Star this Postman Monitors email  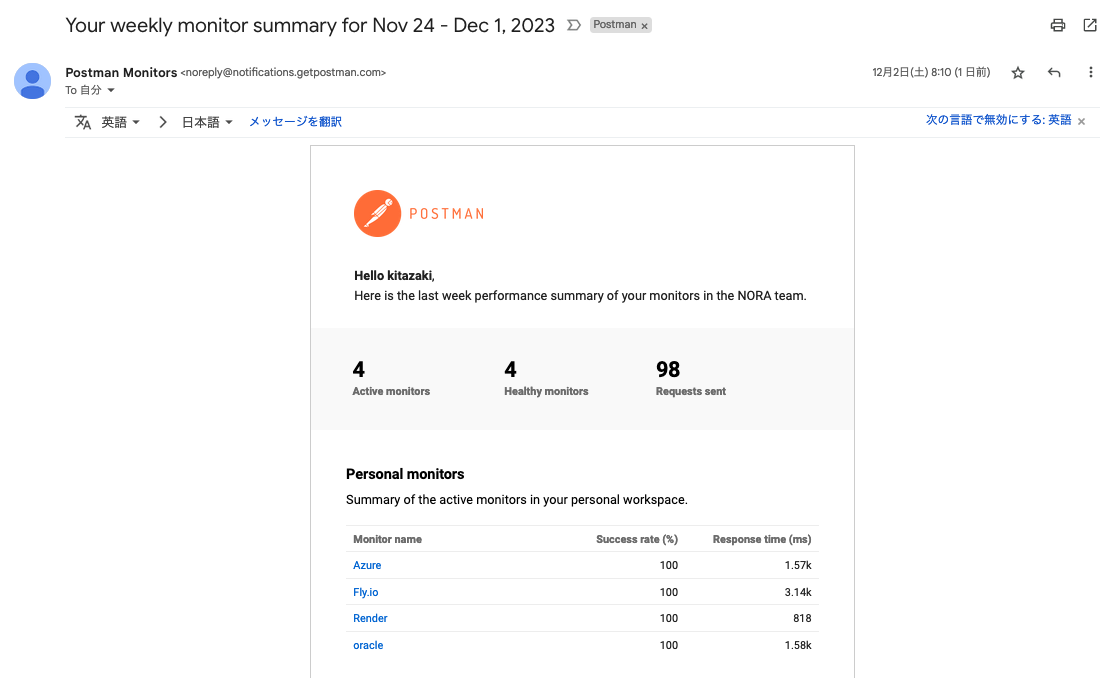(1018, 73)
